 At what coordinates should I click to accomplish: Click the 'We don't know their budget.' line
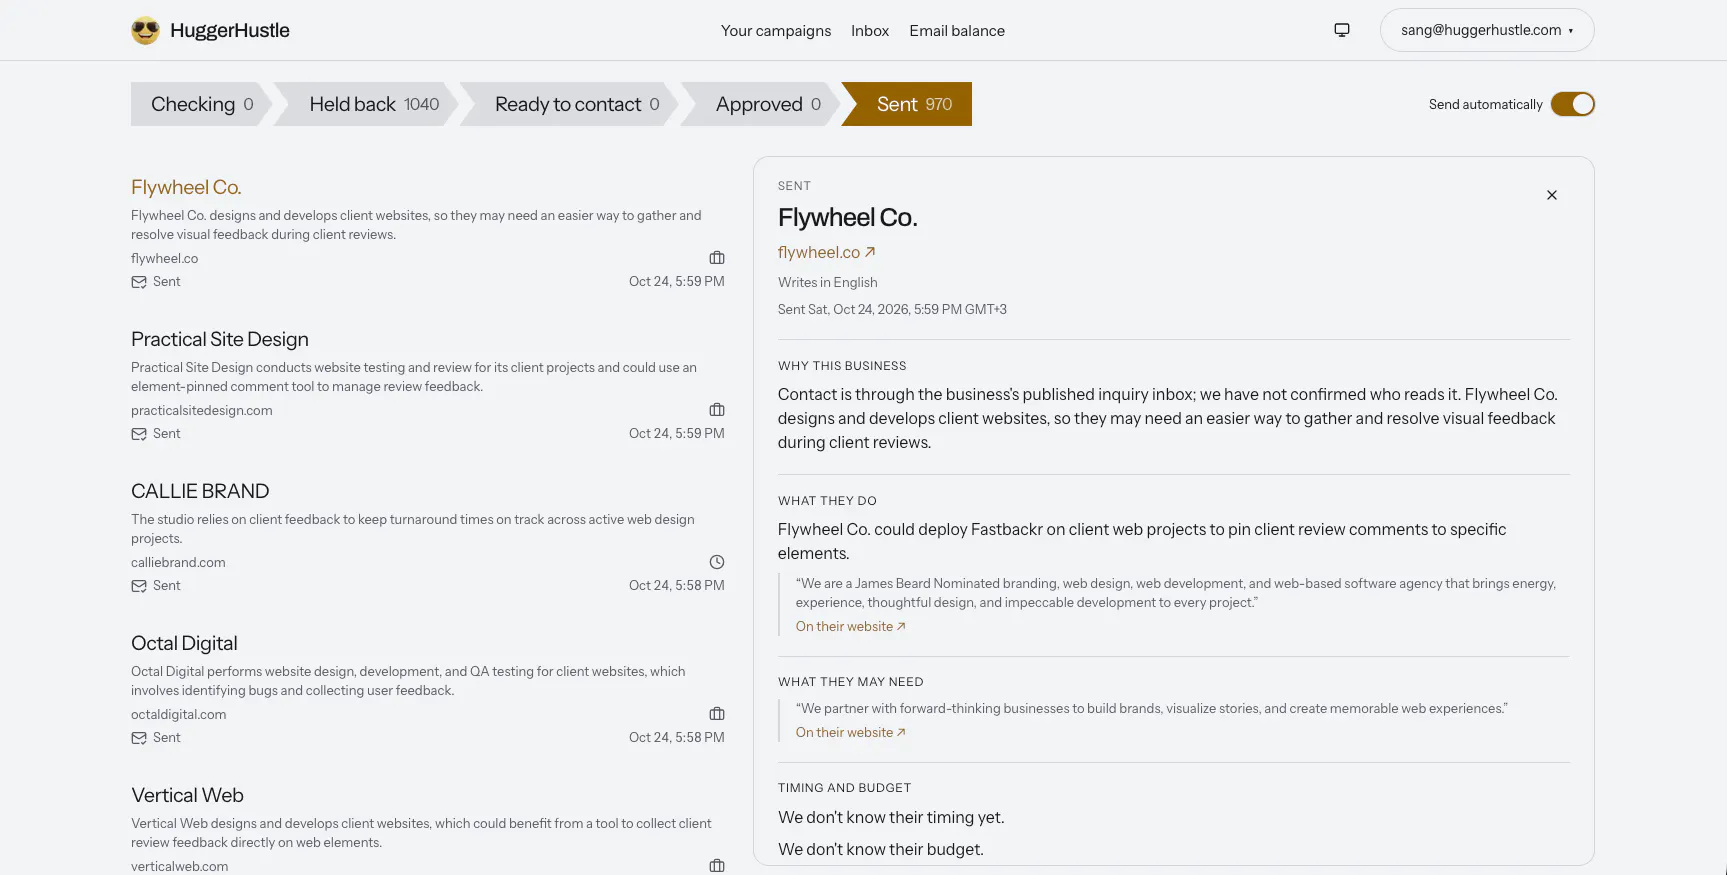[881, 849]
